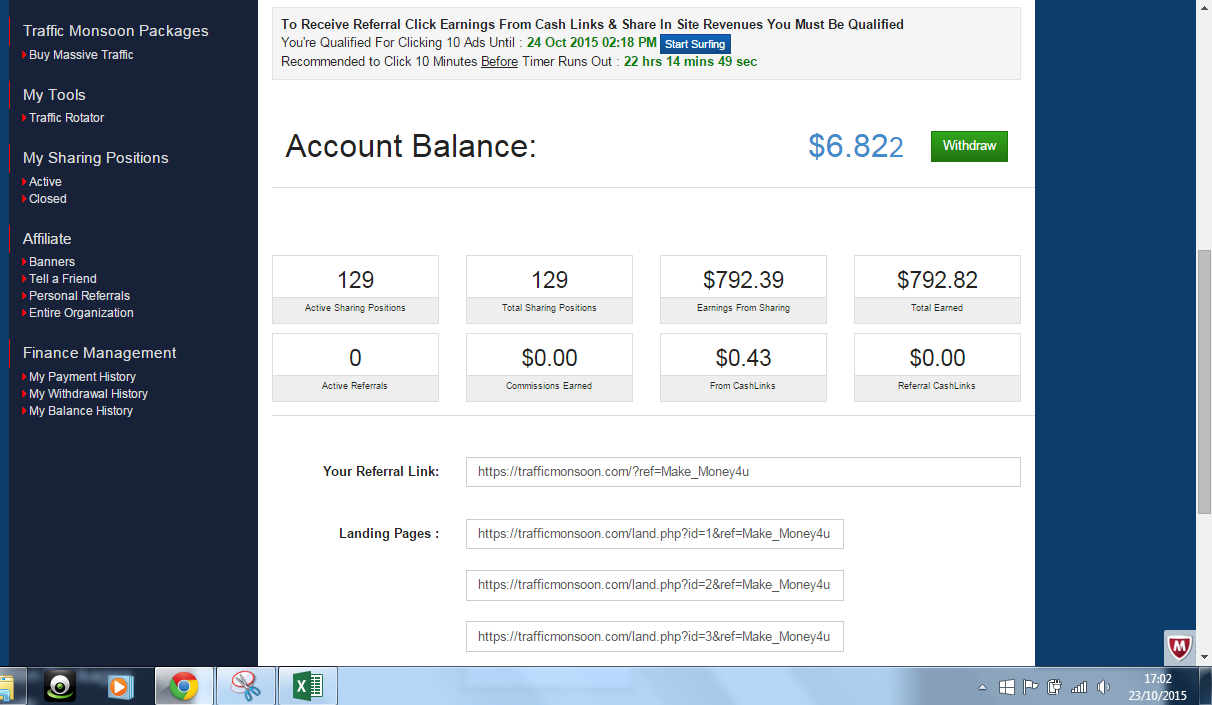Image resolution: width=1212 pixels, height=705 pixels.
Task: Open Buy Massive Traffic link
Action: click(81, 55)
